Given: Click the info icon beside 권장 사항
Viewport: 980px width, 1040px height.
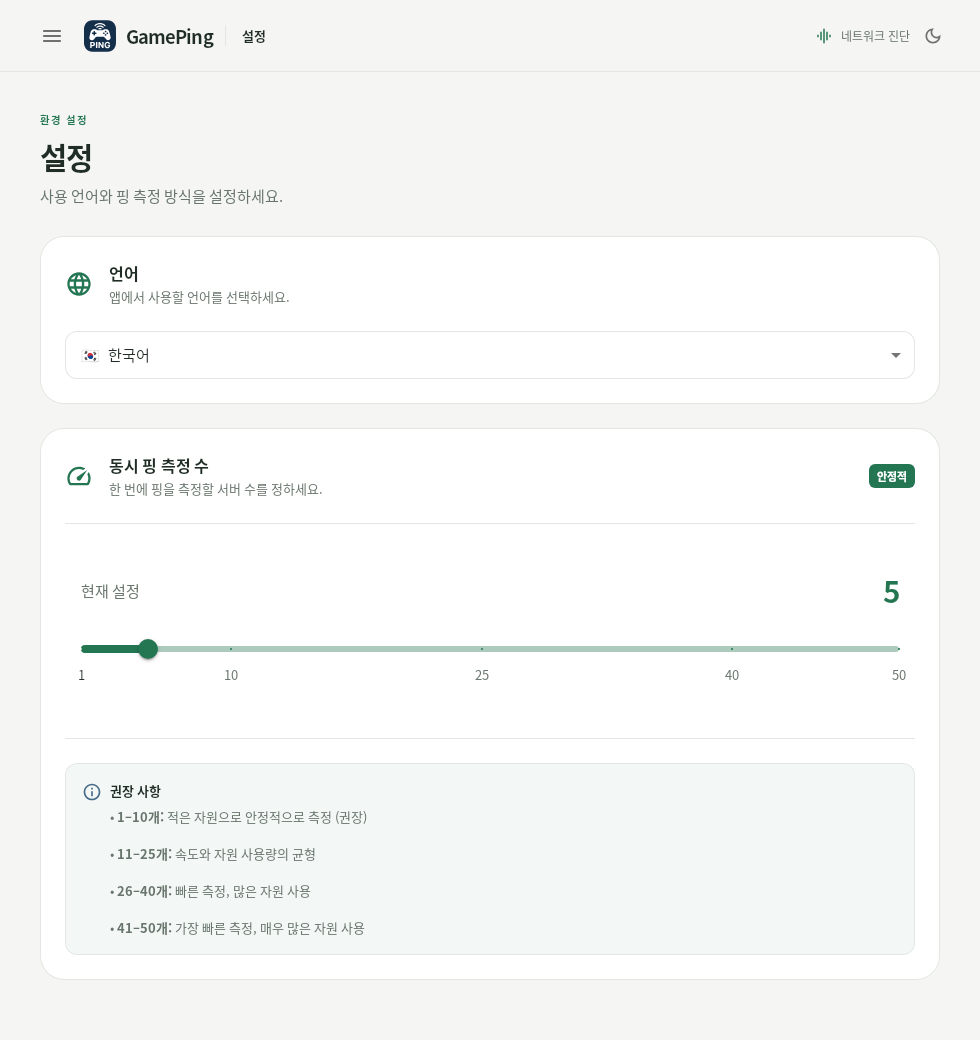Looking at the screenshot, I should coord(92,792).
